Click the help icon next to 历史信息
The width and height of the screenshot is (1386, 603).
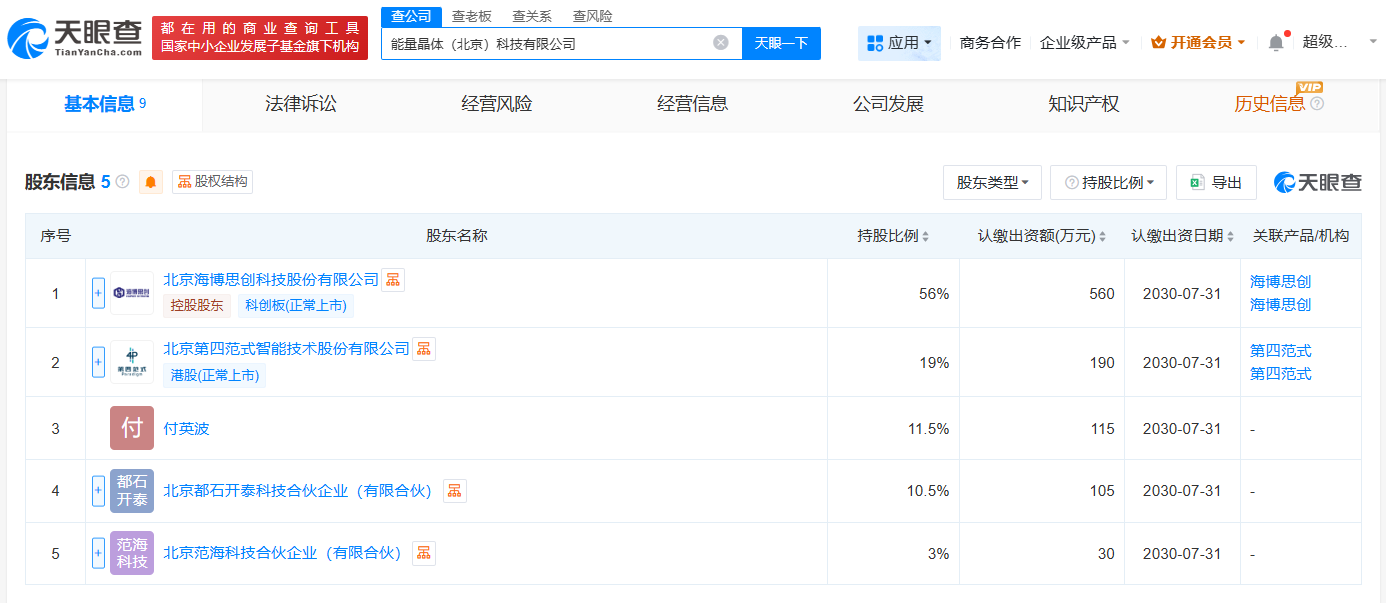(x=1317, y=104)
